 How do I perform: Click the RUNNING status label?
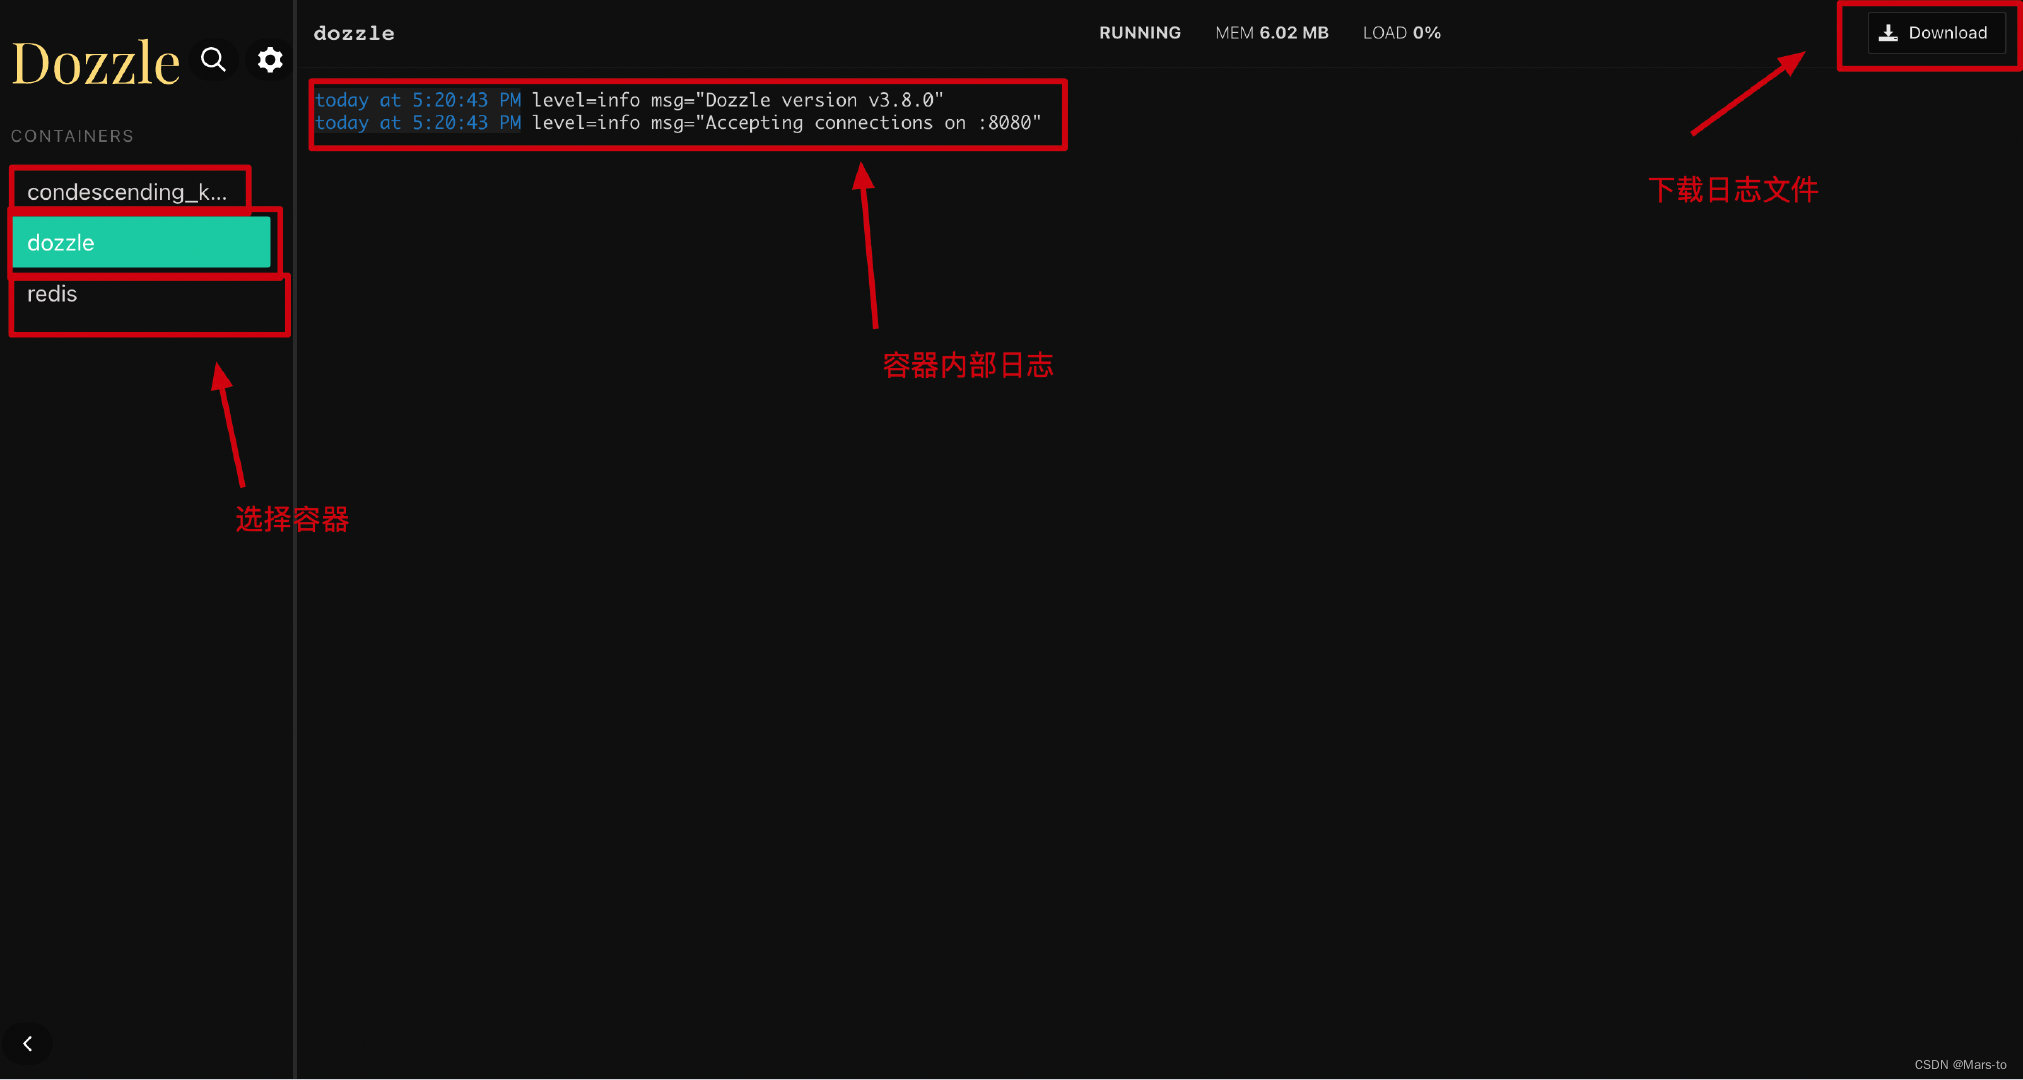[1137, 32]
